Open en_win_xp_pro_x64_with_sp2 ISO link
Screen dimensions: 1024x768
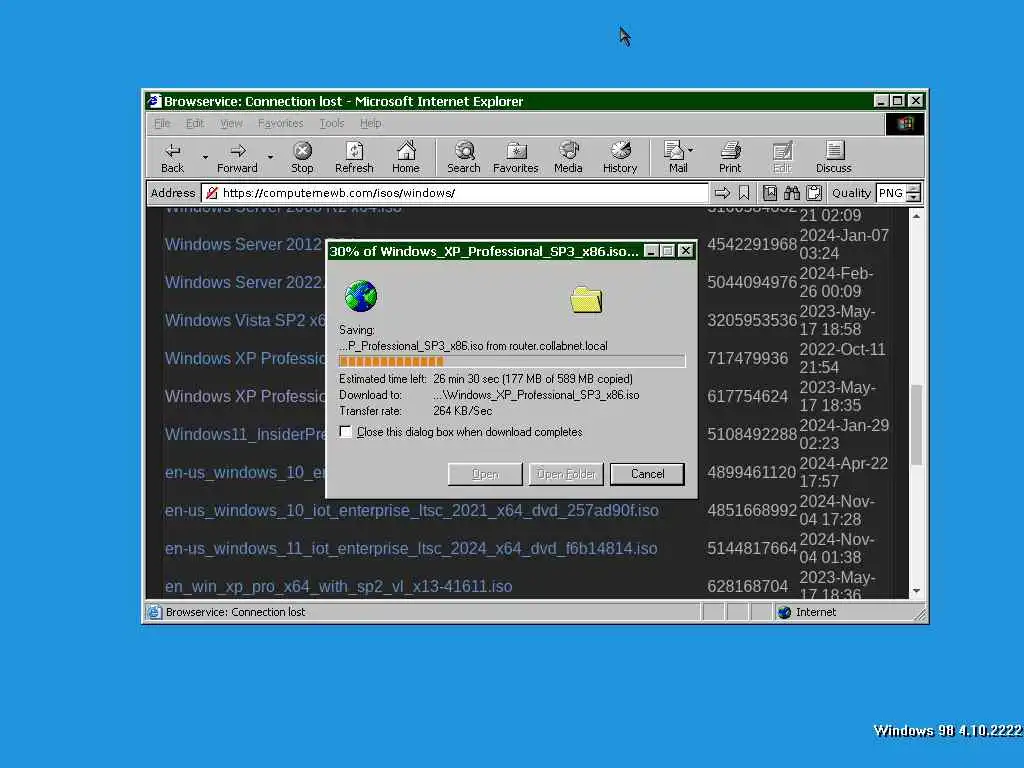coord(338,586)
